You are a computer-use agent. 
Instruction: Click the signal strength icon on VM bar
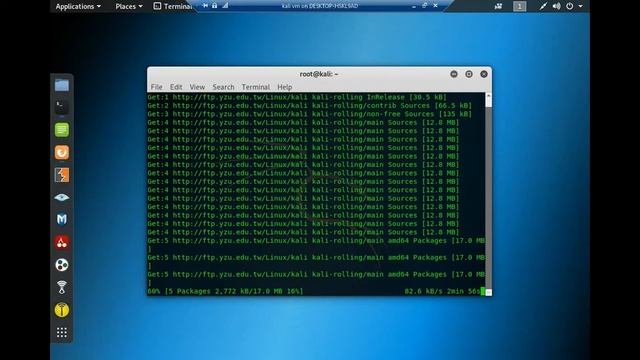tap(225, 6)
